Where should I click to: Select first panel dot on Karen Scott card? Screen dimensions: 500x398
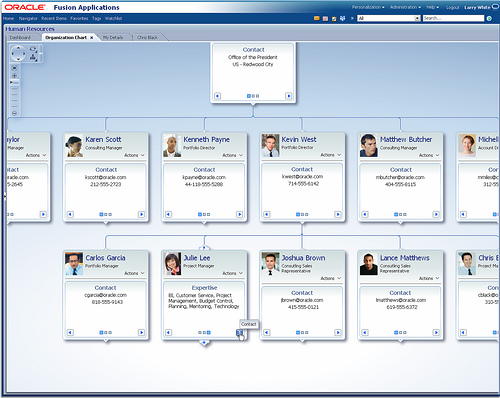101,214
